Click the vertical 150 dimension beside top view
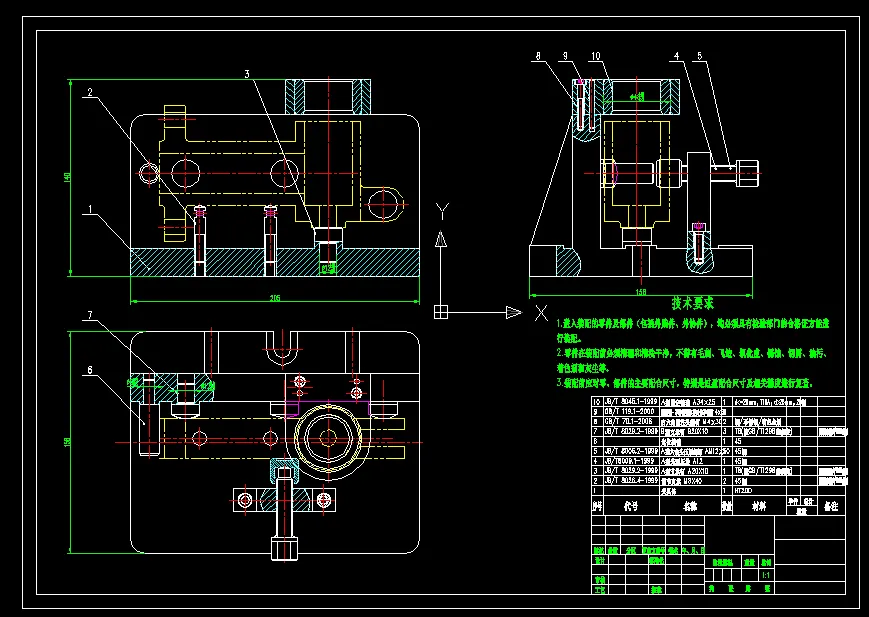The height and width of the screenshot is (617, 869). 67,442
